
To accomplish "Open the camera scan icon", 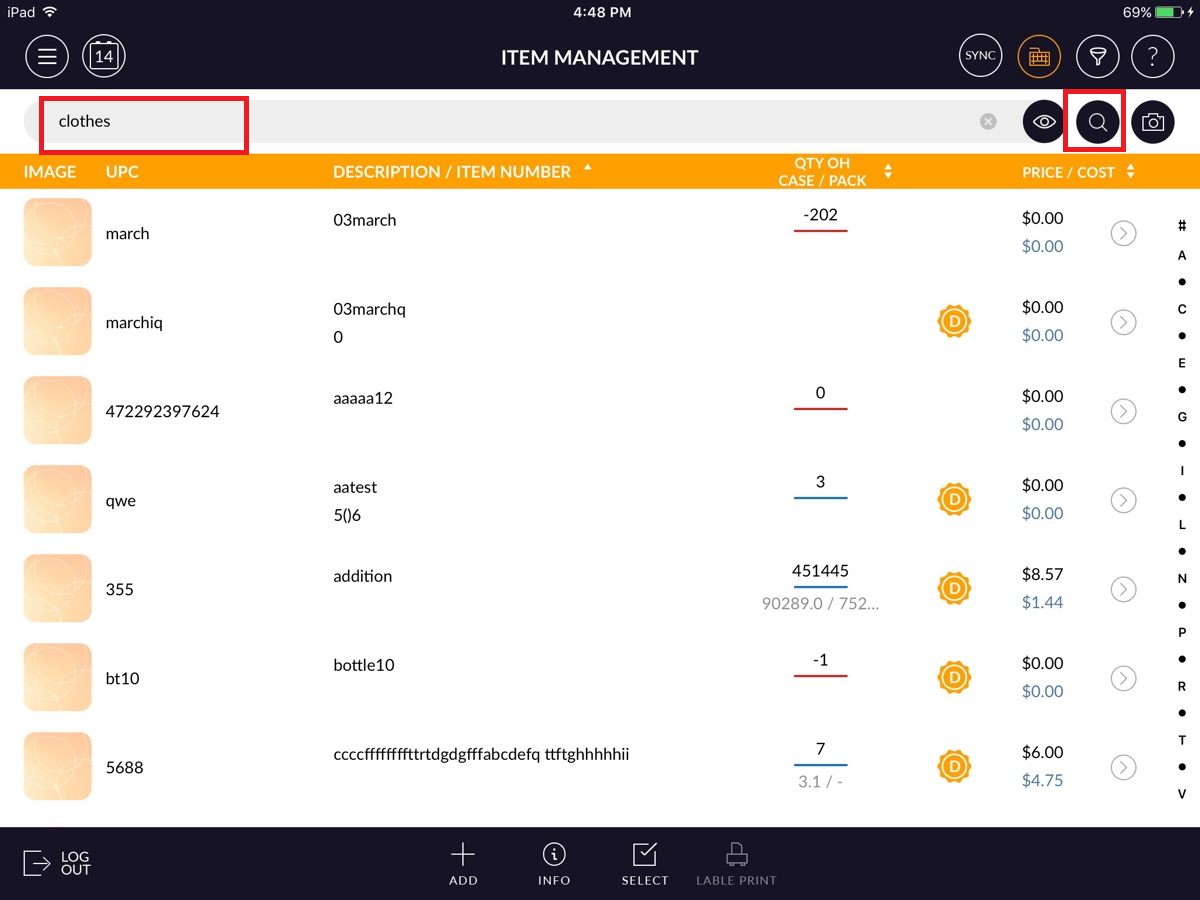I will click(x=1152, y=122).
